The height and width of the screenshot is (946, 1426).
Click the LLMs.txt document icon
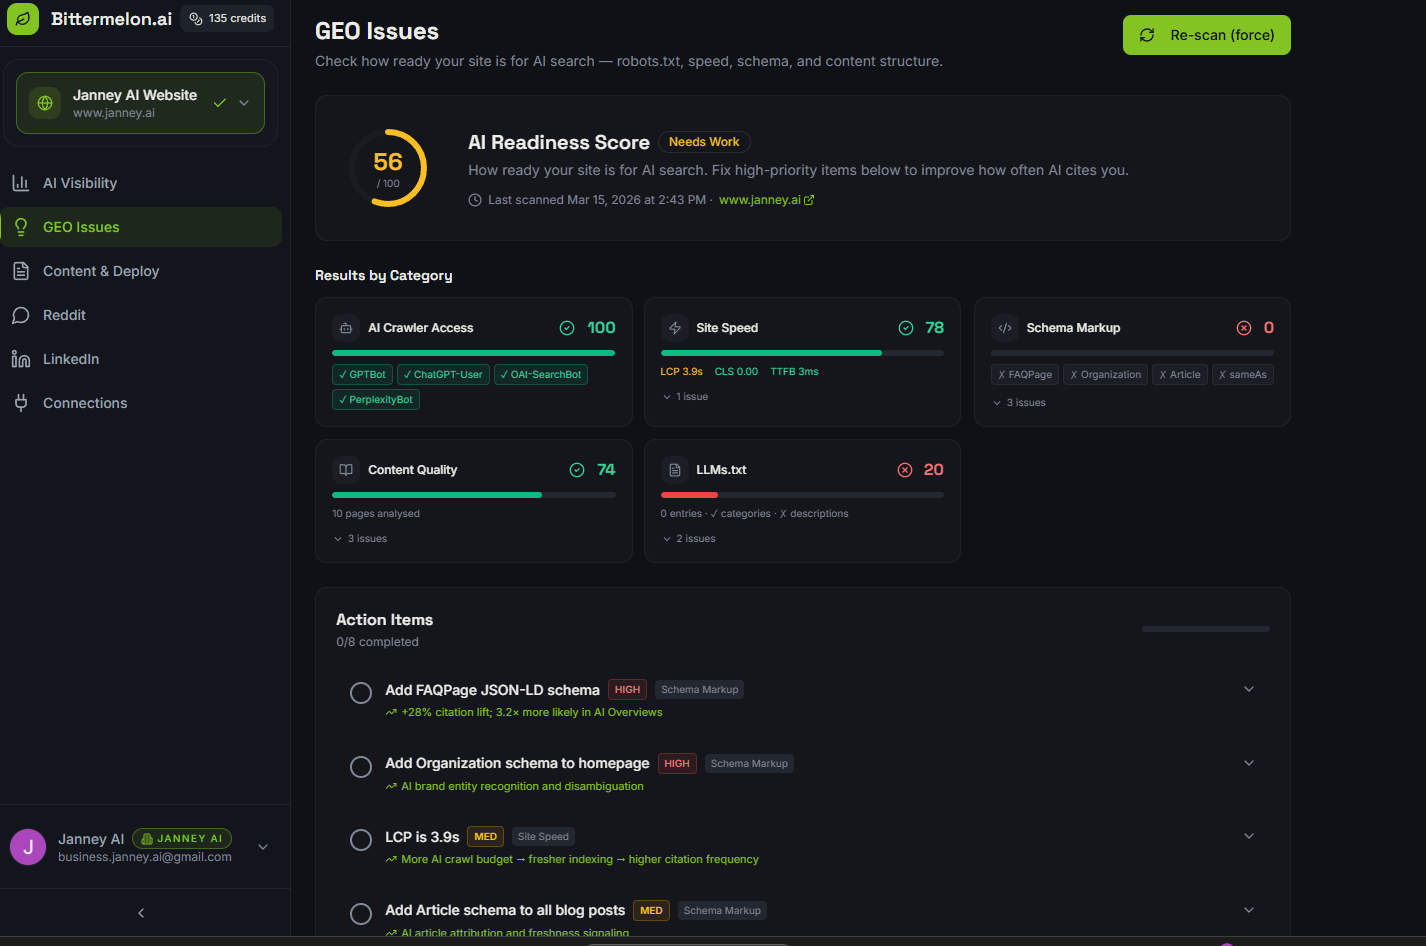[x=675, y=470]
